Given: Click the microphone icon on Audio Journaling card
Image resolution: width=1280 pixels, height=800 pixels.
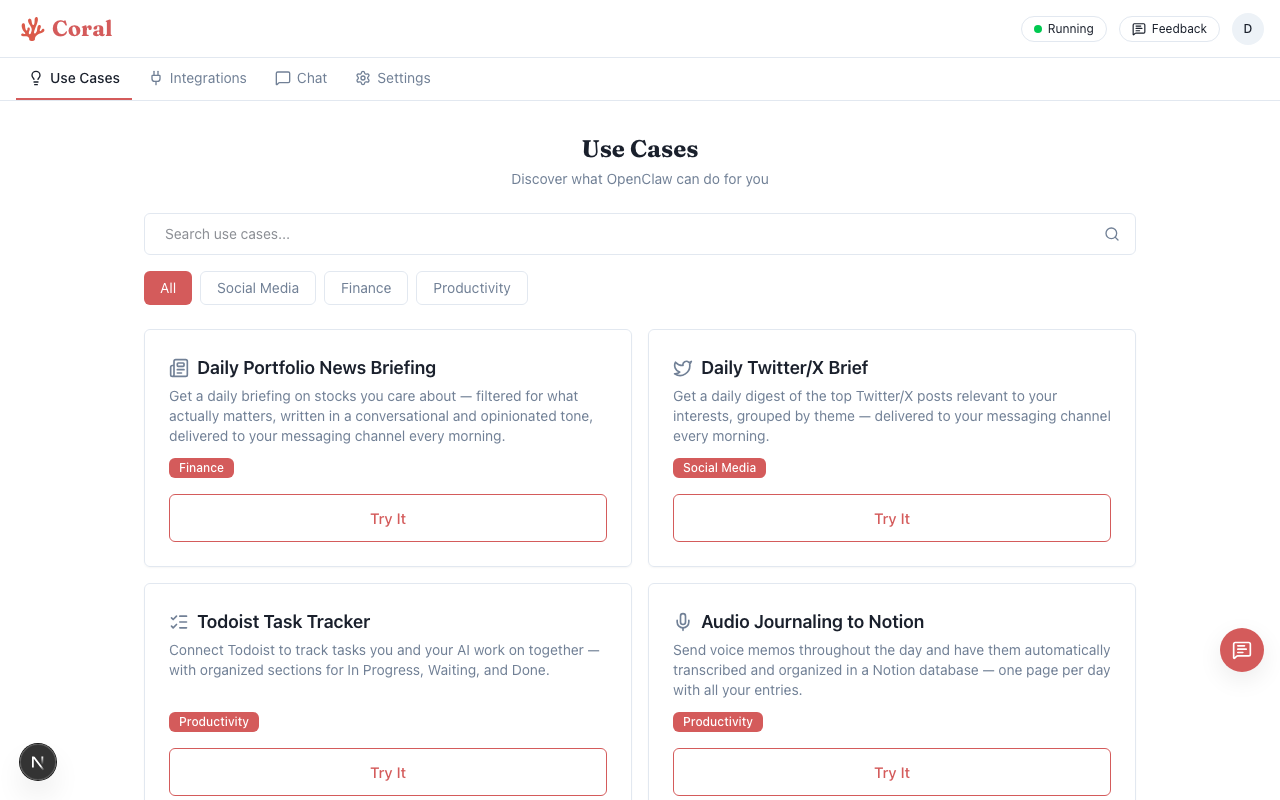Looking at the screenshot, I should (682, 621).
